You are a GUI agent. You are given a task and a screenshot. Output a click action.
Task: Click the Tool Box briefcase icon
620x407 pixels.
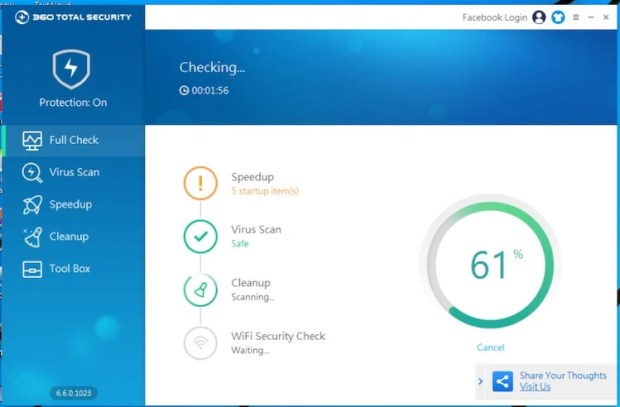coord(32,269)
